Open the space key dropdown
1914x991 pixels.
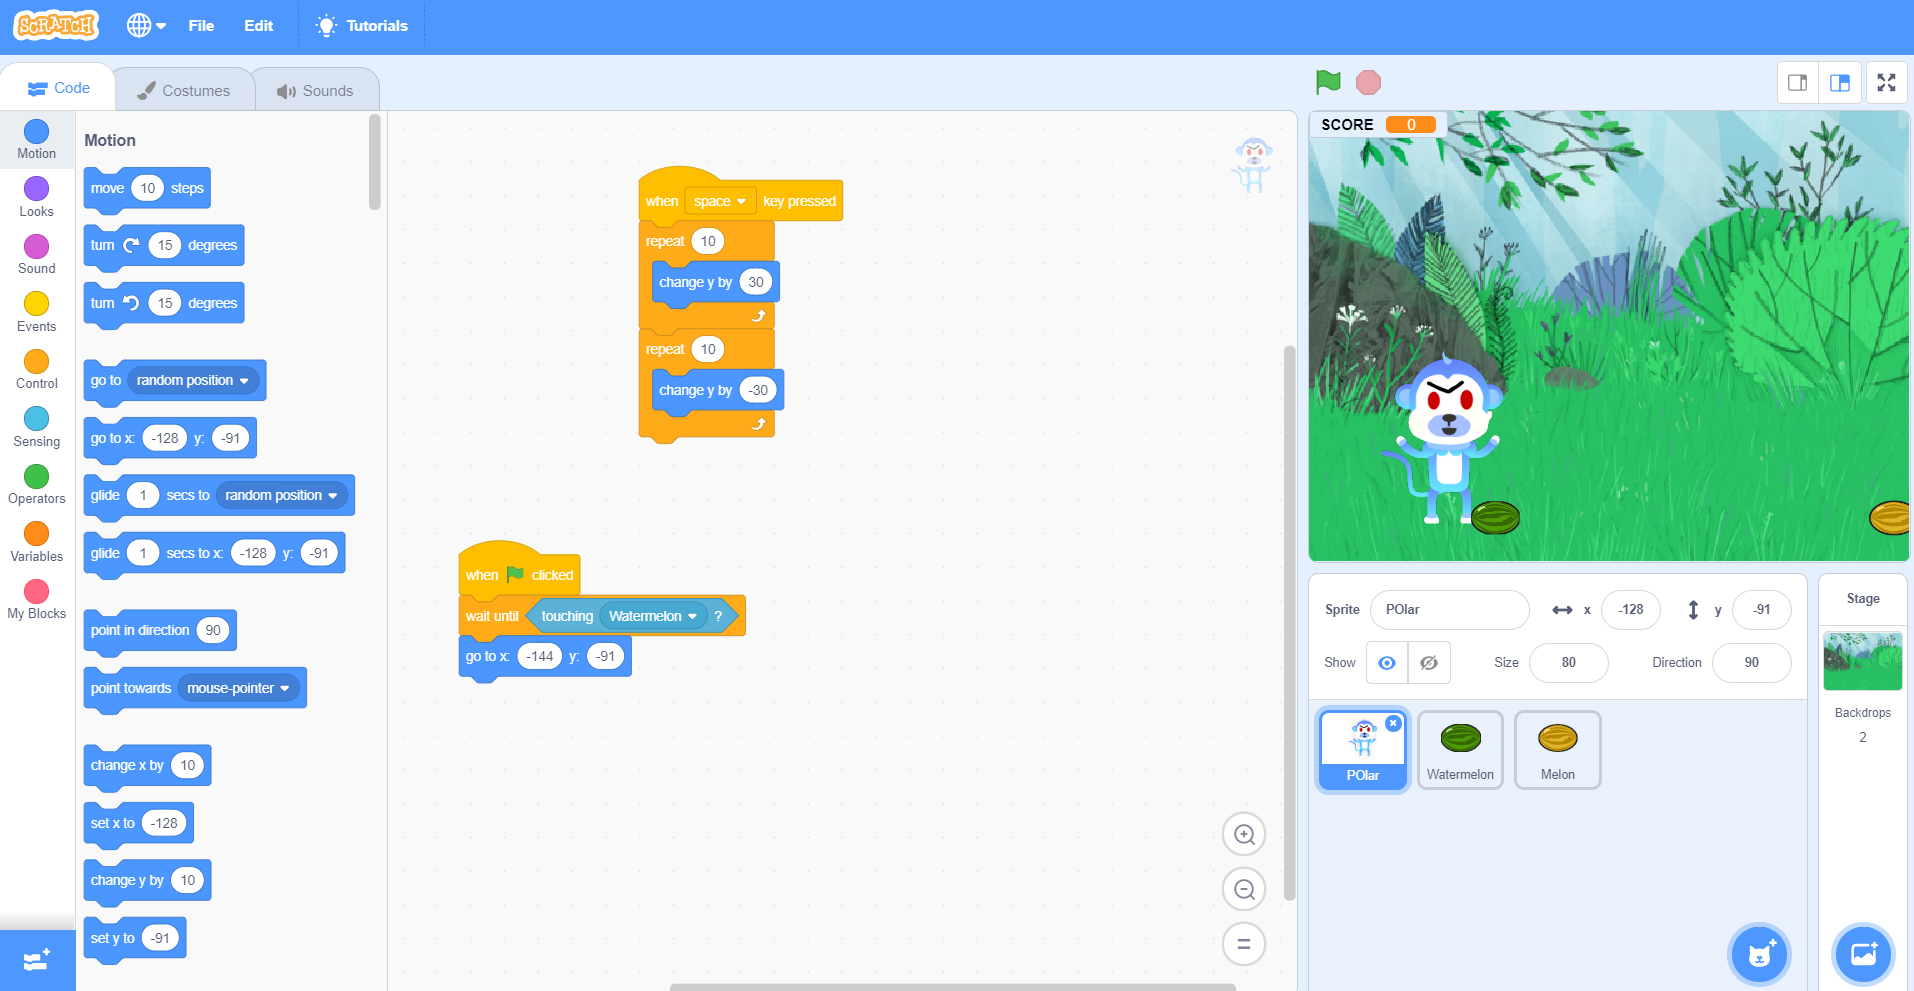[720, 201]
